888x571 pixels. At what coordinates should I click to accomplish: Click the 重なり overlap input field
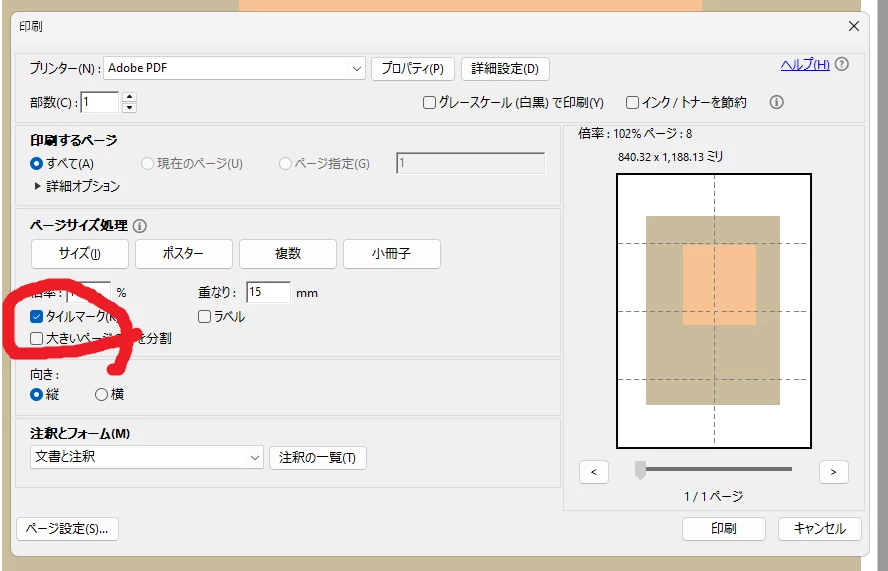coord(268,292)
